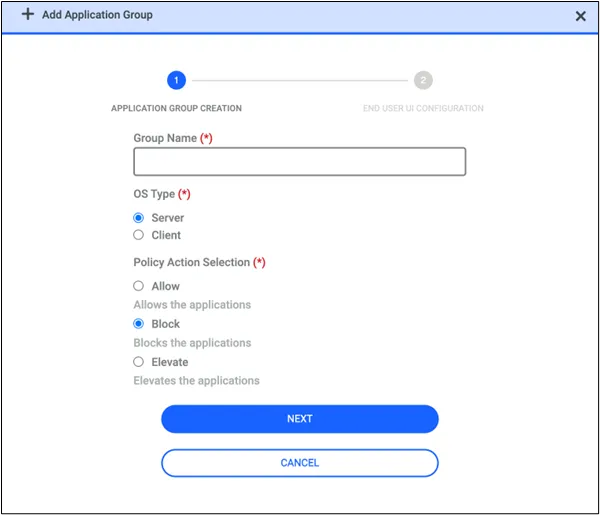600x515 pixels.
Task: Open the End User UI Configuration step
Action: coord(423,108)
